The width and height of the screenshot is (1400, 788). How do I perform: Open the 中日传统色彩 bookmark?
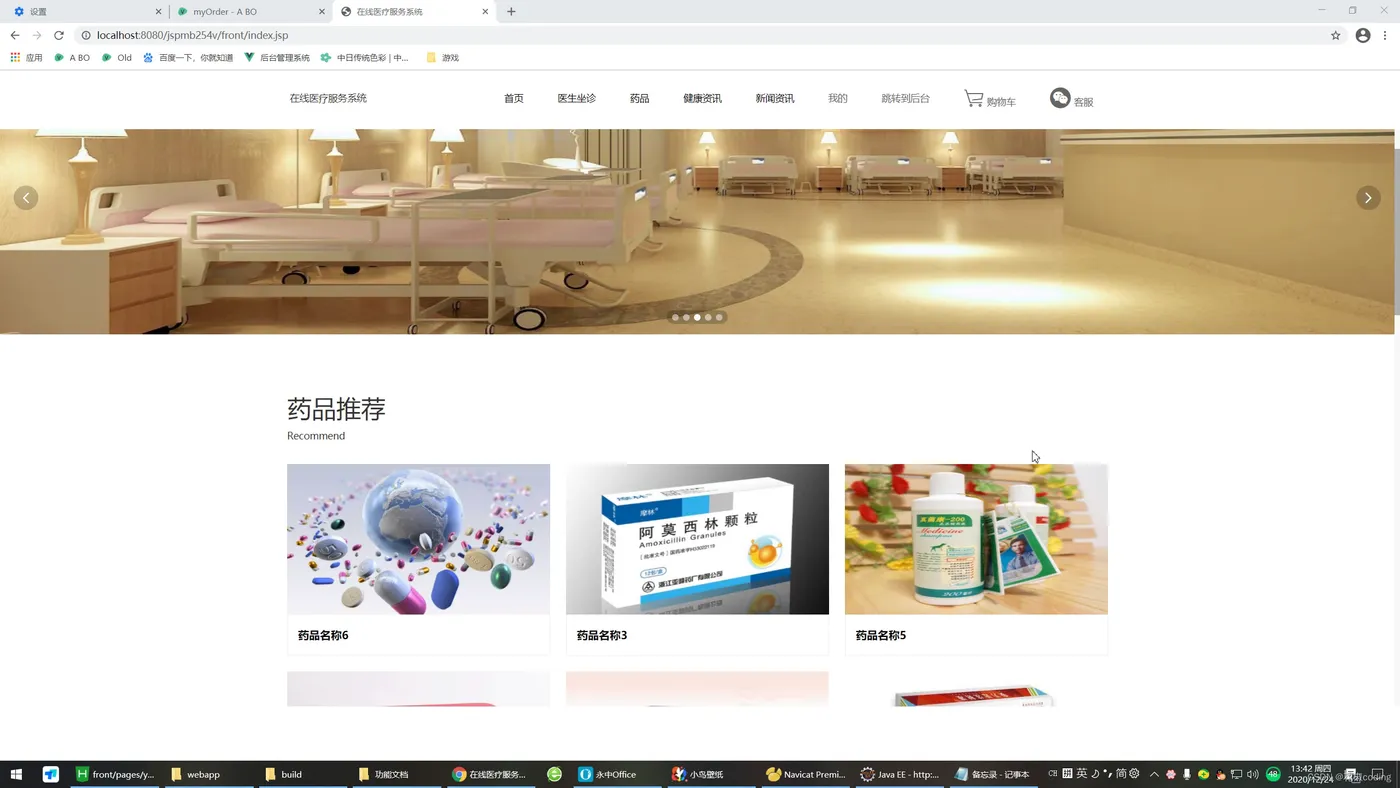[365, 58]
